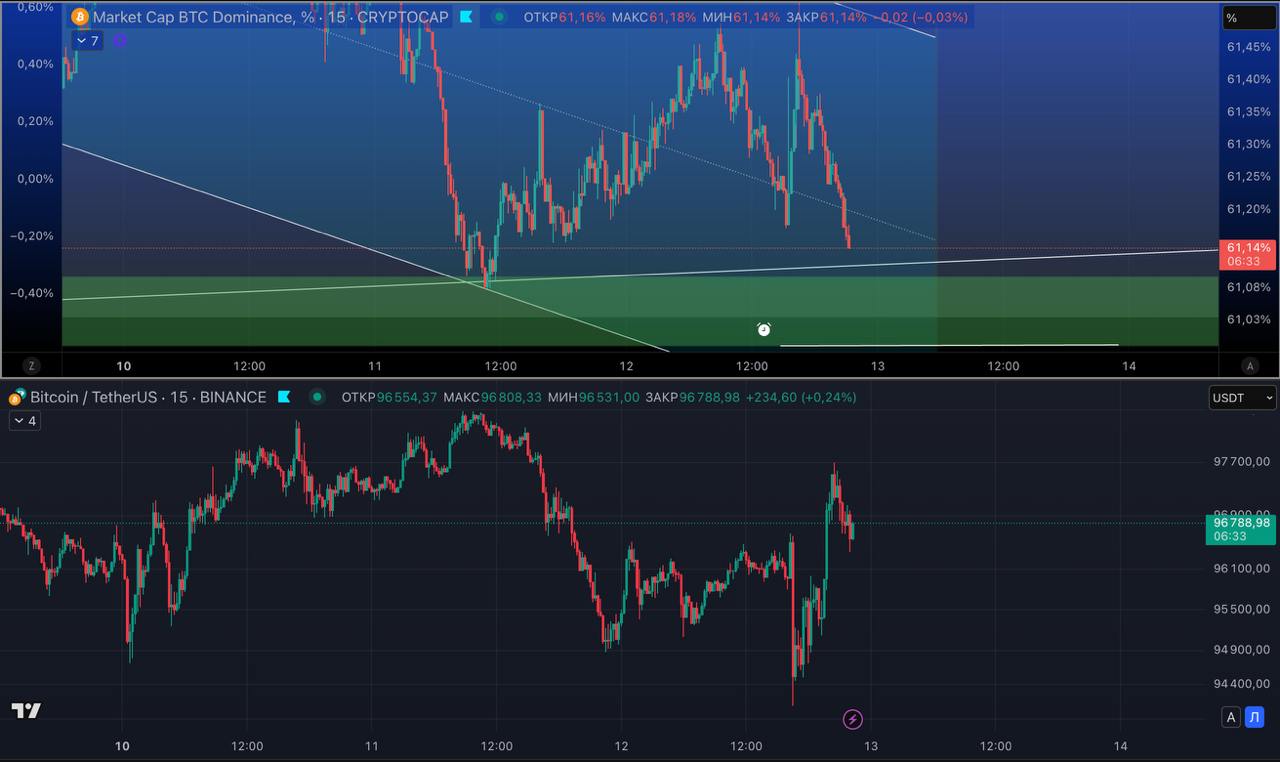Click the Z timezone button in top chart
The height and width of the screenshot is (762, 1280).
[x=31, y=366]
